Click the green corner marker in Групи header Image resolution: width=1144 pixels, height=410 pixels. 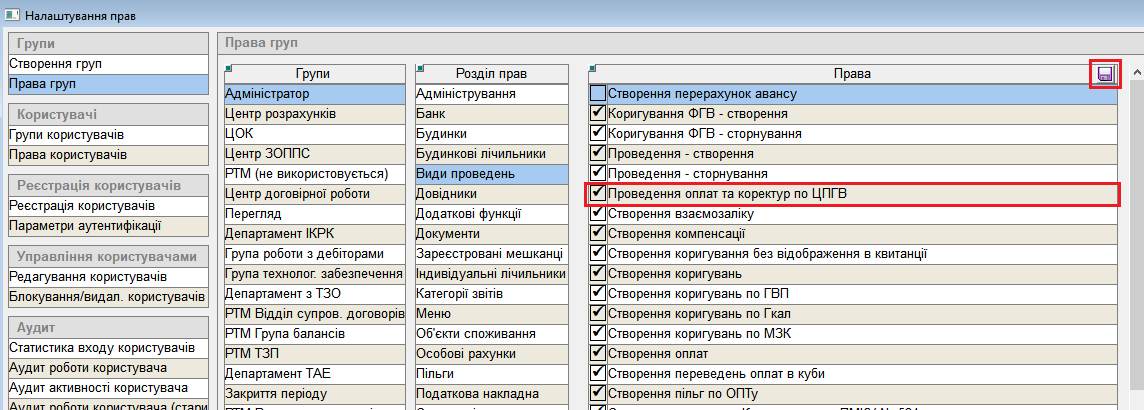(x=230, y=68)
